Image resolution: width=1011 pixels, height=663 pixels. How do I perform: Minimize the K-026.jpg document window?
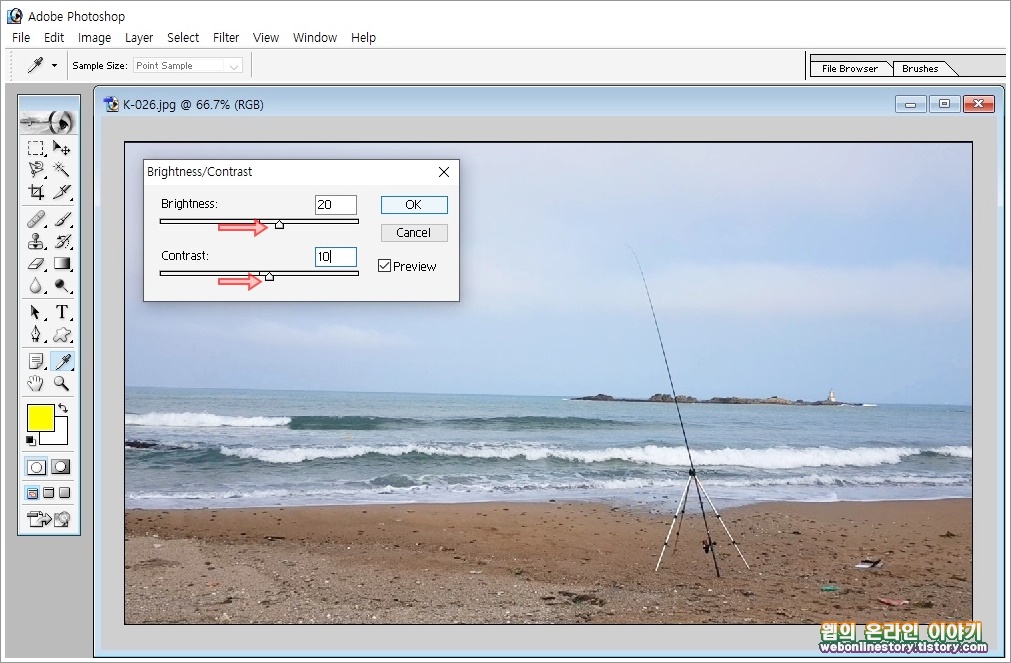(910, 104)
